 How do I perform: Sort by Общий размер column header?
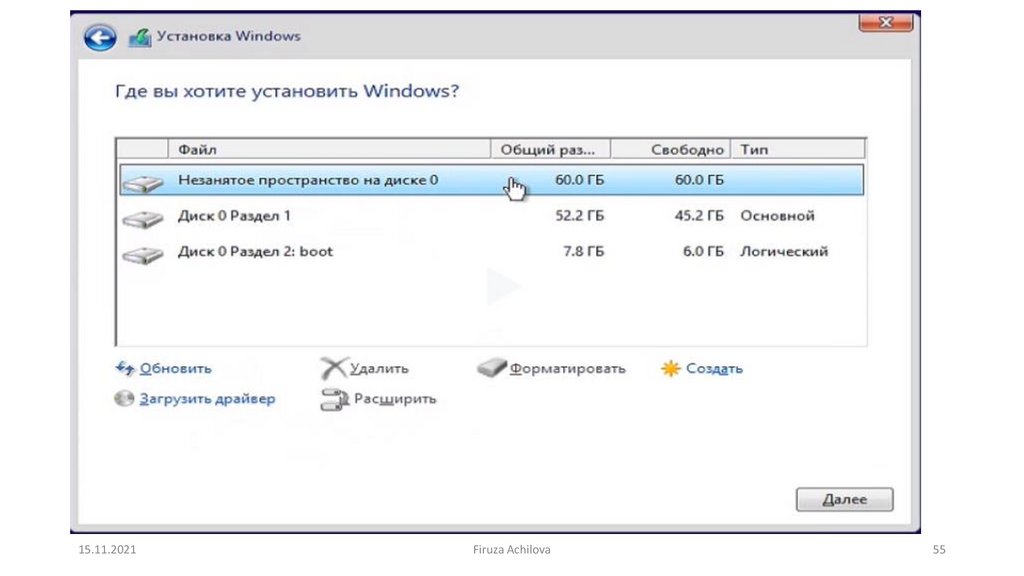551,150
